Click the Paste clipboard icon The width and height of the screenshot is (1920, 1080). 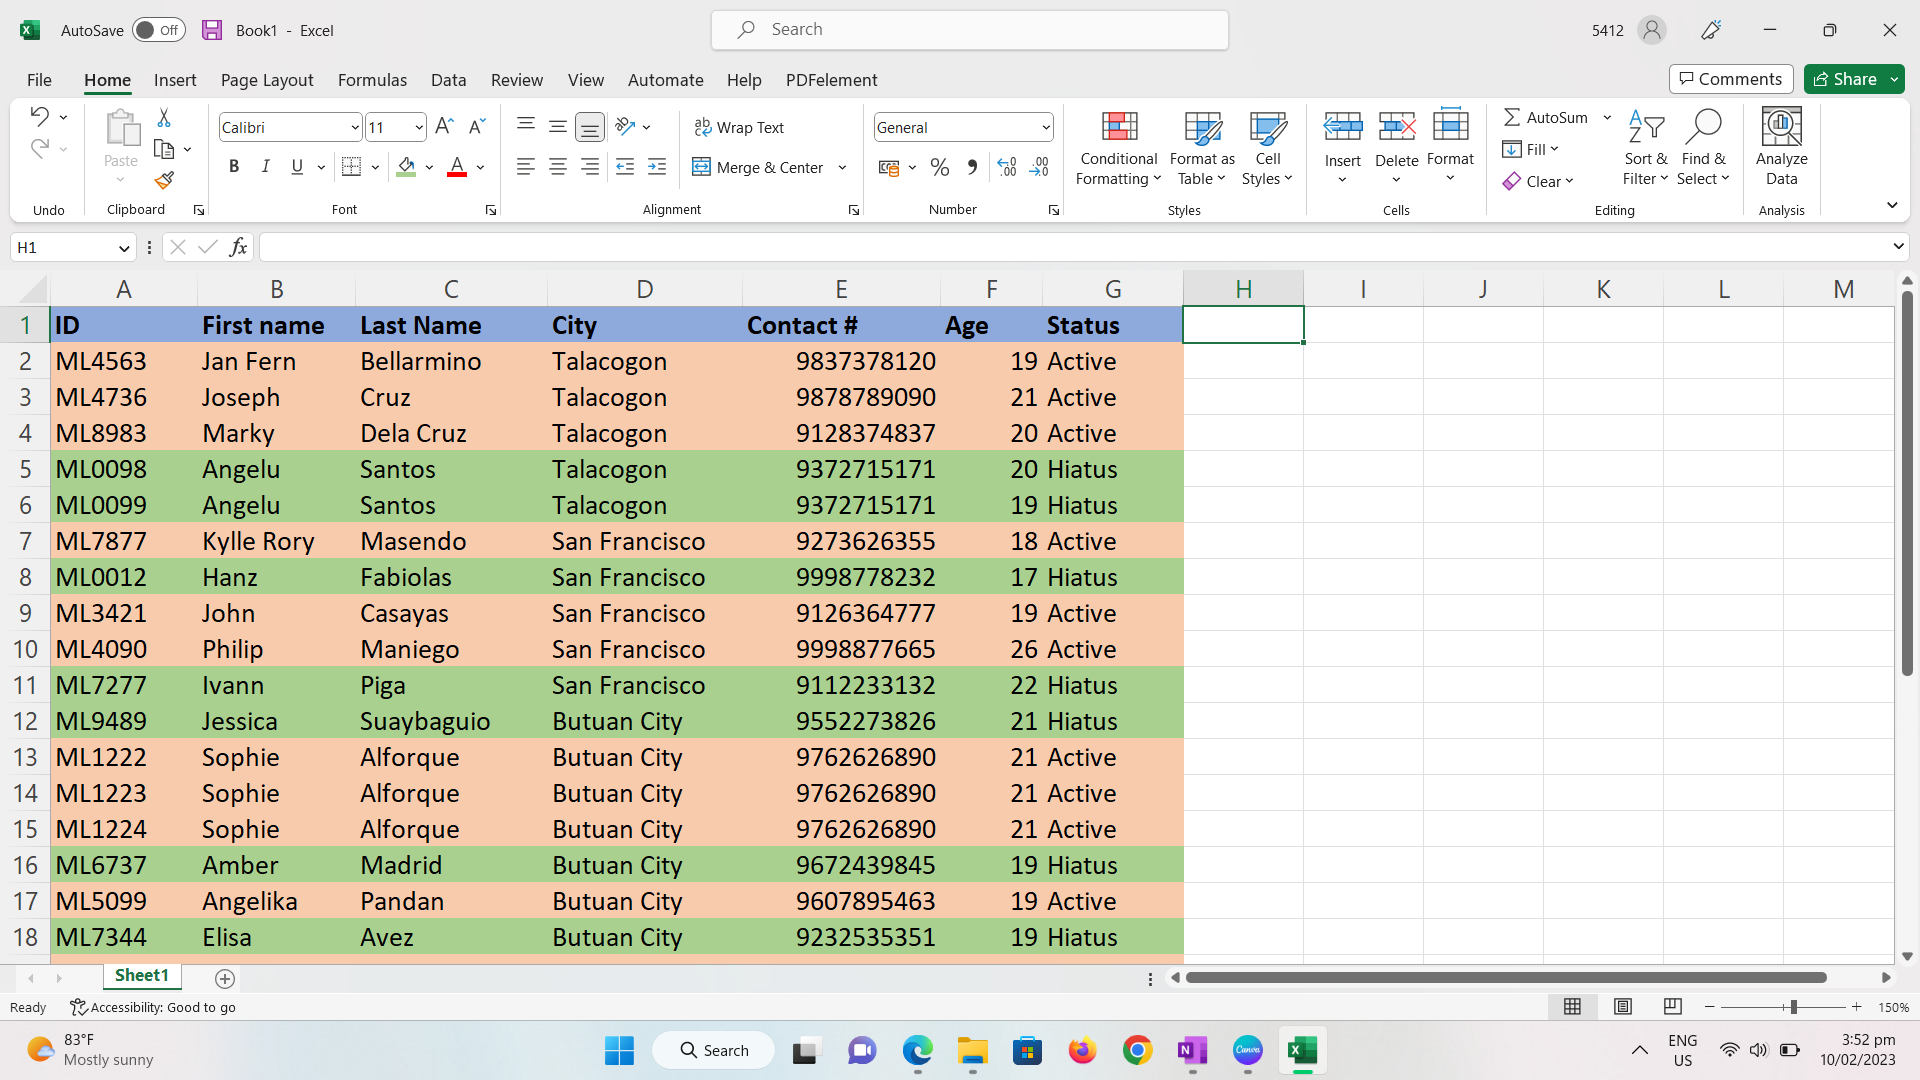click(121, 128)
